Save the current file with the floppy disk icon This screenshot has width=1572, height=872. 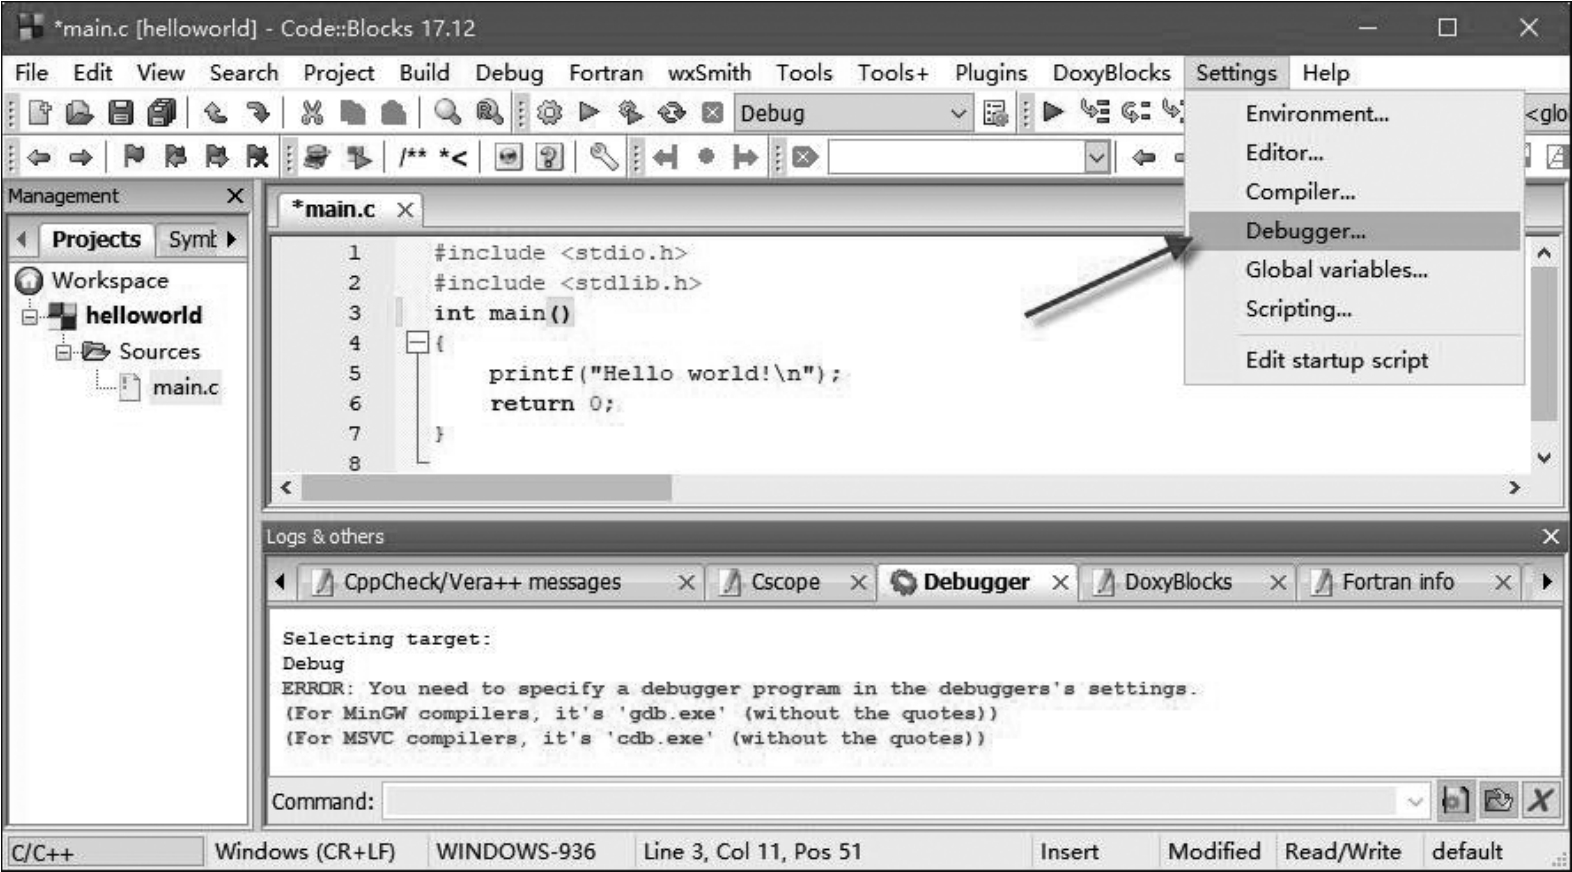tap(121, 113)
